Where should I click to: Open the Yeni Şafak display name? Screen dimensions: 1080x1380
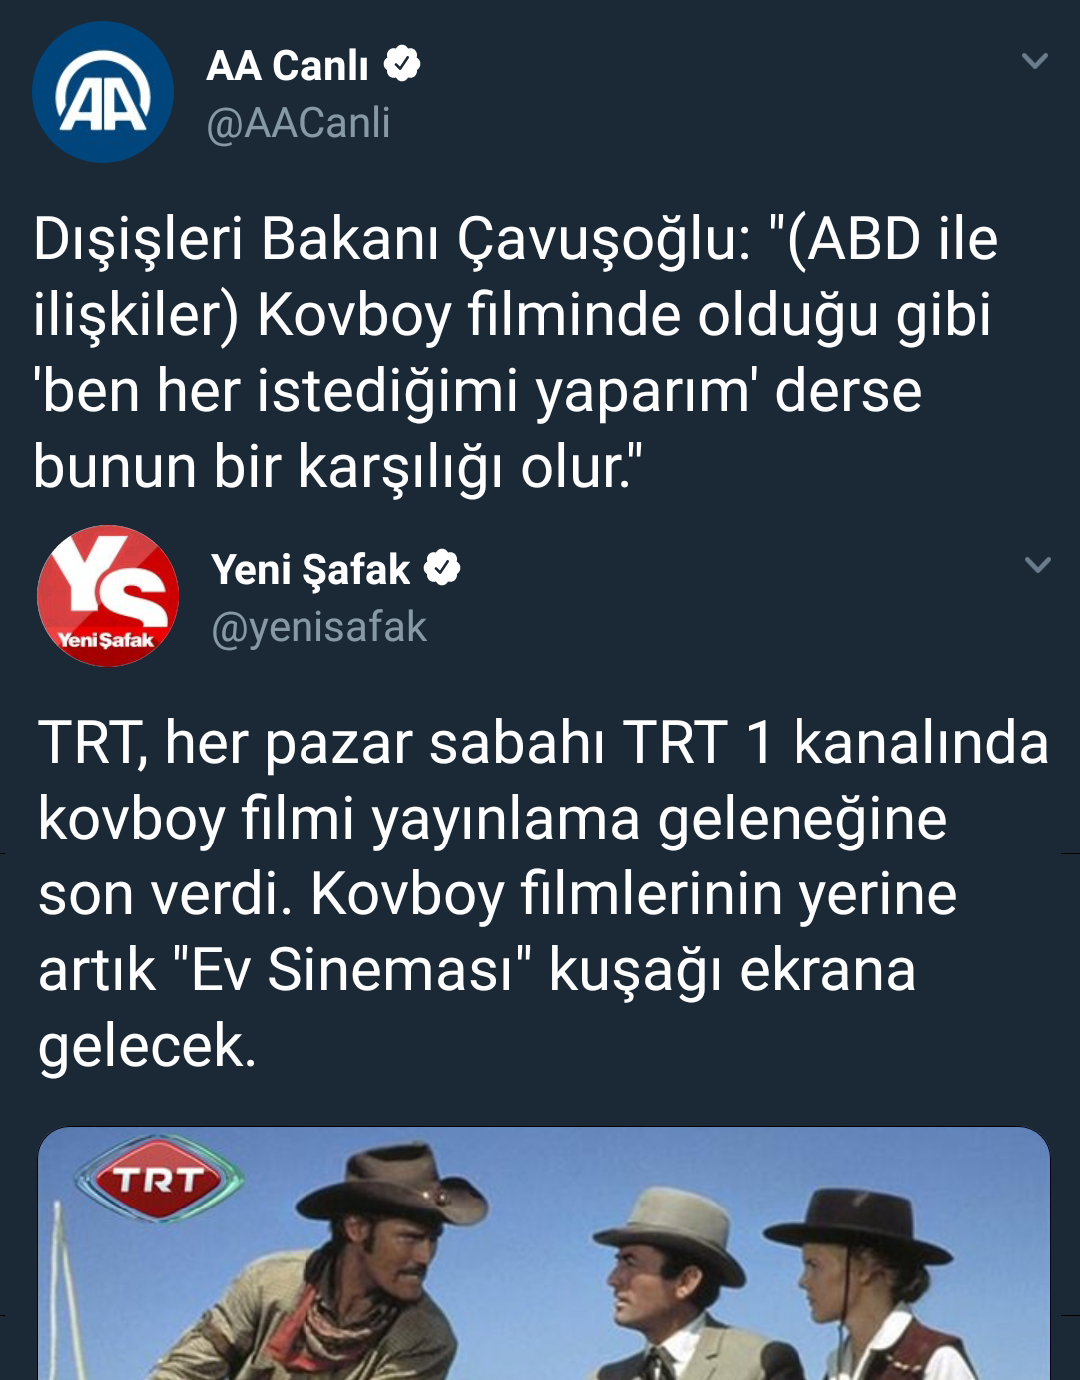tap(310, 570)
